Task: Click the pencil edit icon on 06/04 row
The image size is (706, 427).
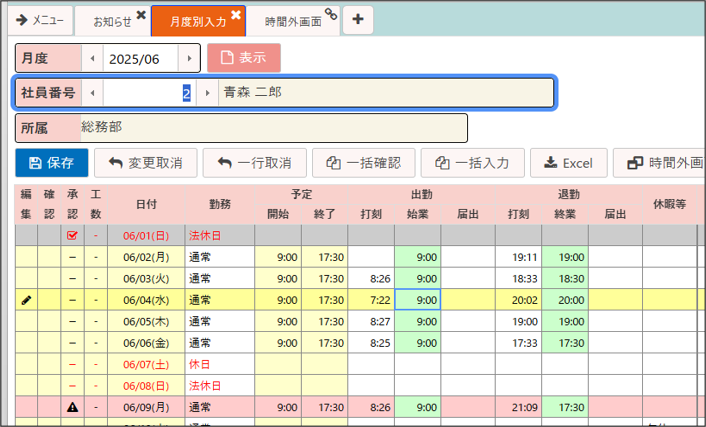Action: tap(26, 299)
